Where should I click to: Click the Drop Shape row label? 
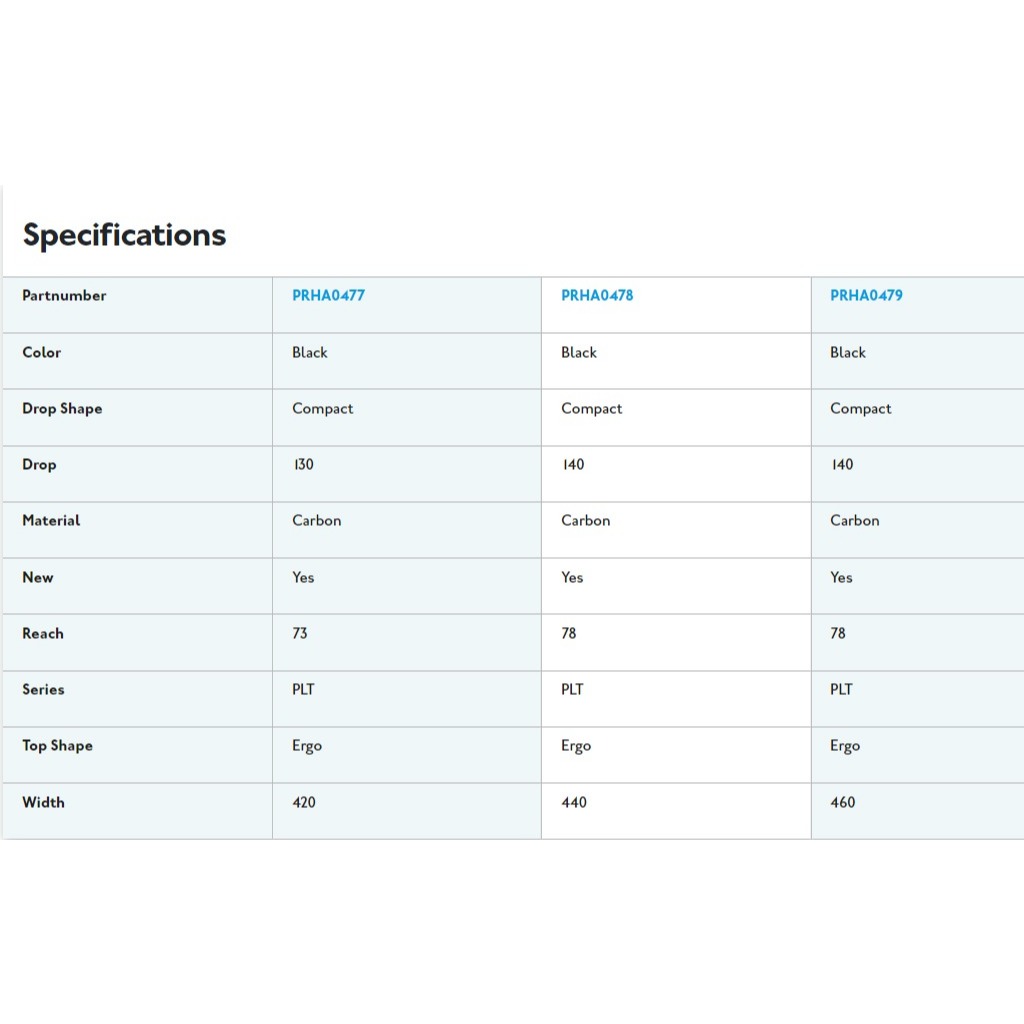pyautogui.click(x=62, y=409)
